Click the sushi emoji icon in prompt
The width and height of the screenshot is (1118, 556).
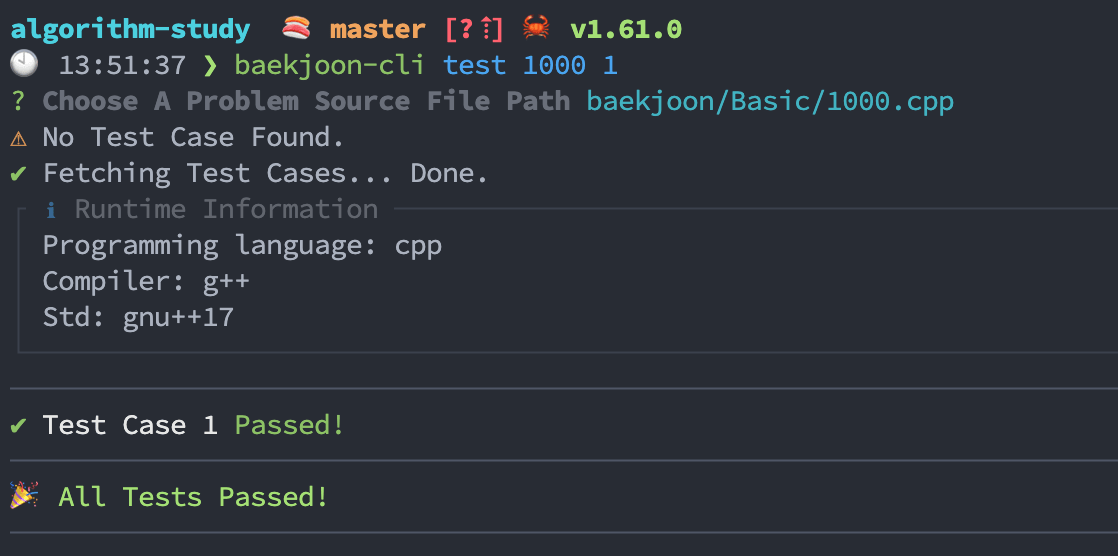(296, 29)
